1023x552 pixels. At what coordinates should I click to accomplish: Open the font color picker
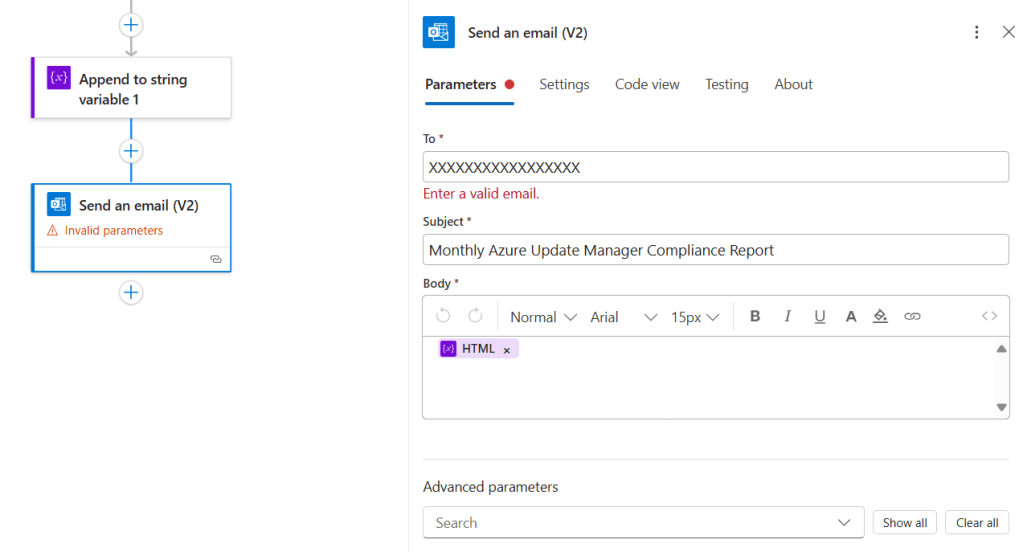click(x=851, y=316)
